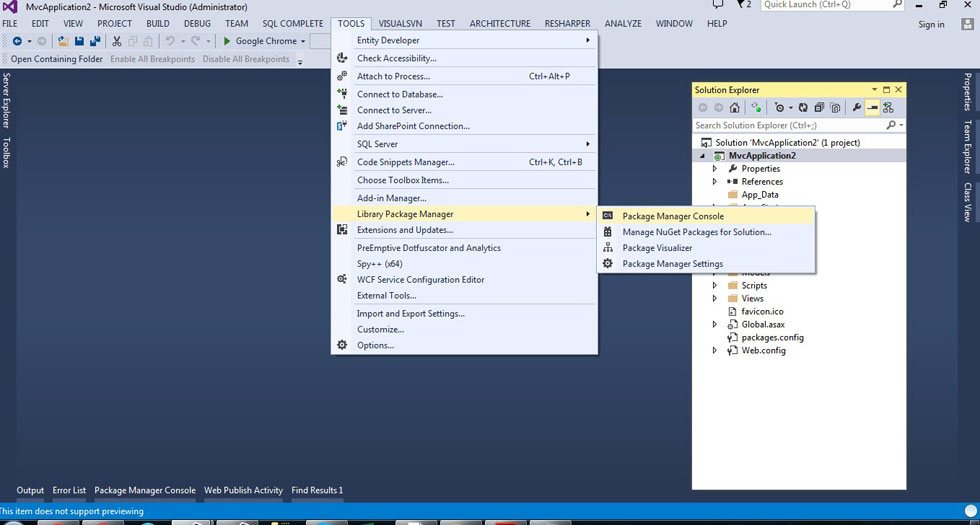Click the Save All toolbar icon
980x525 pixels.
click(x=95, y=41)
